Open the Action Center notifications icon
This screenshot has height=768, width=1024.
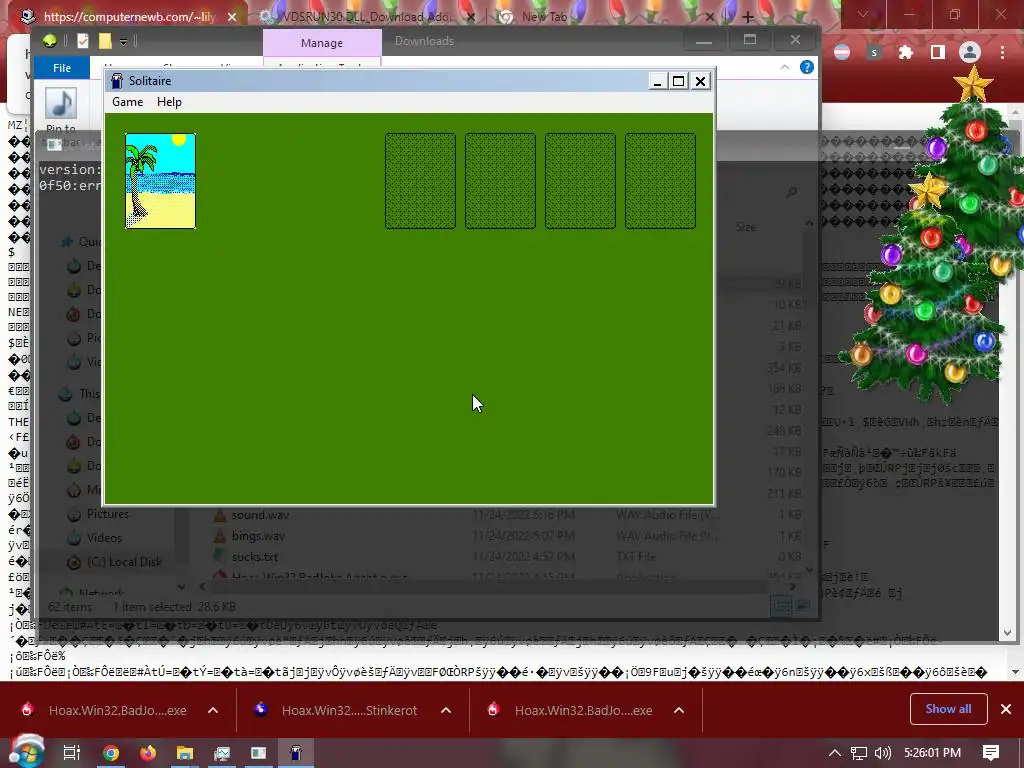click(991, 753)
